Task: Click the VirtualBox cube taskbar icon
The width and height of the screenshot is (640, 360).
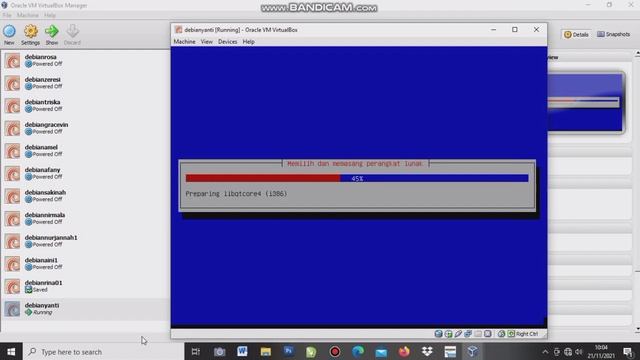Action: pos(472,351)
